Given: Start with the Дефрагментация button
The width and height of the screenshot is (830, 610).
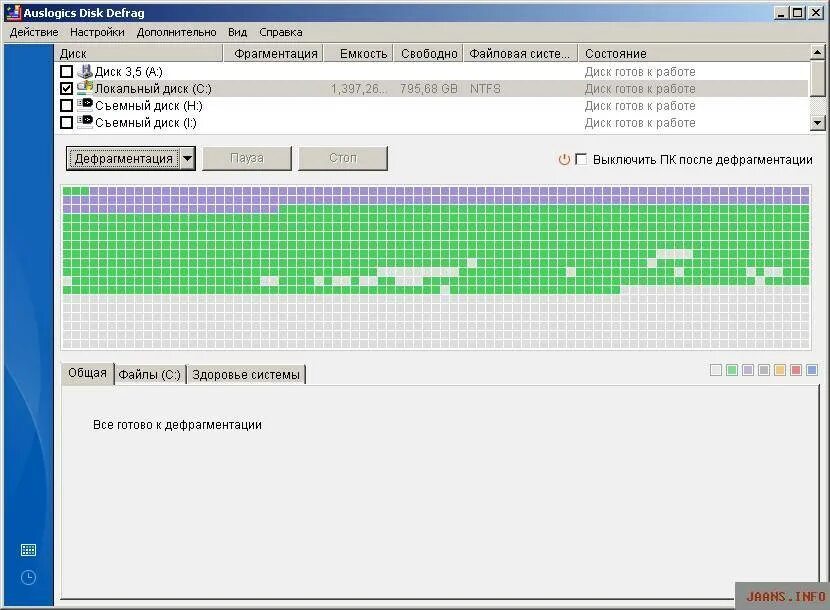Looking at the screenshot, I should (123, 158).
